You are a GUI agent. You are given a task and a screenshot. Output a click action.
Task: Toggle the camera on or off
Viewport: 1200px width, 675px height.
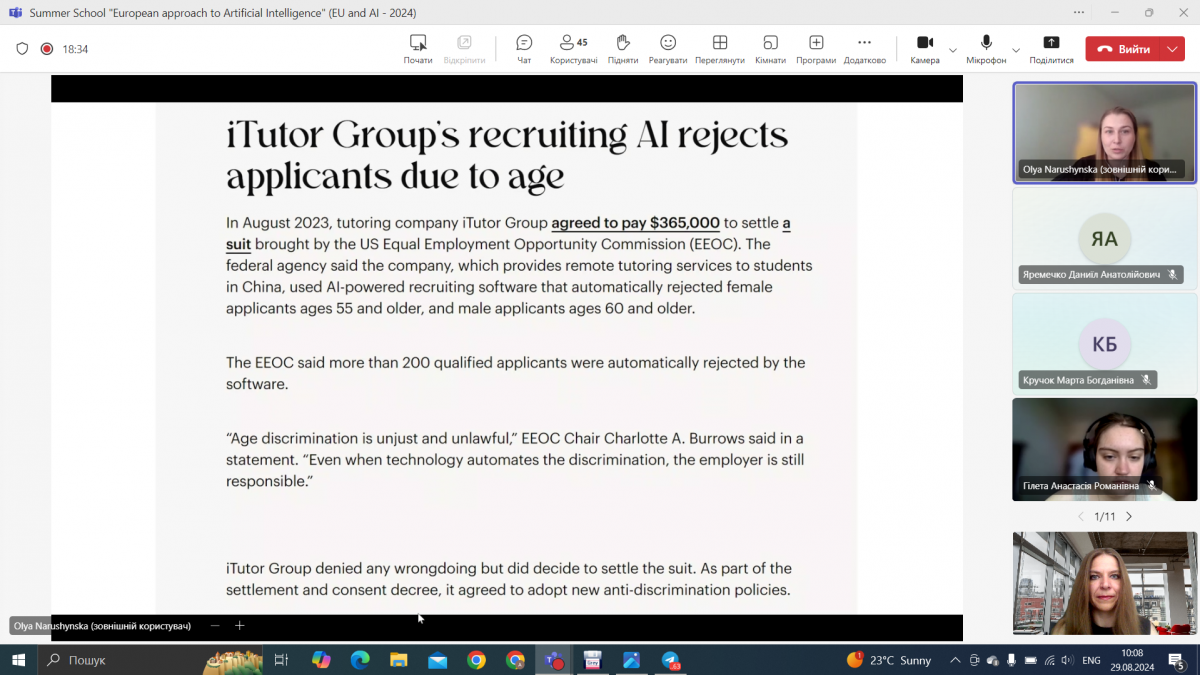point(925,48)
